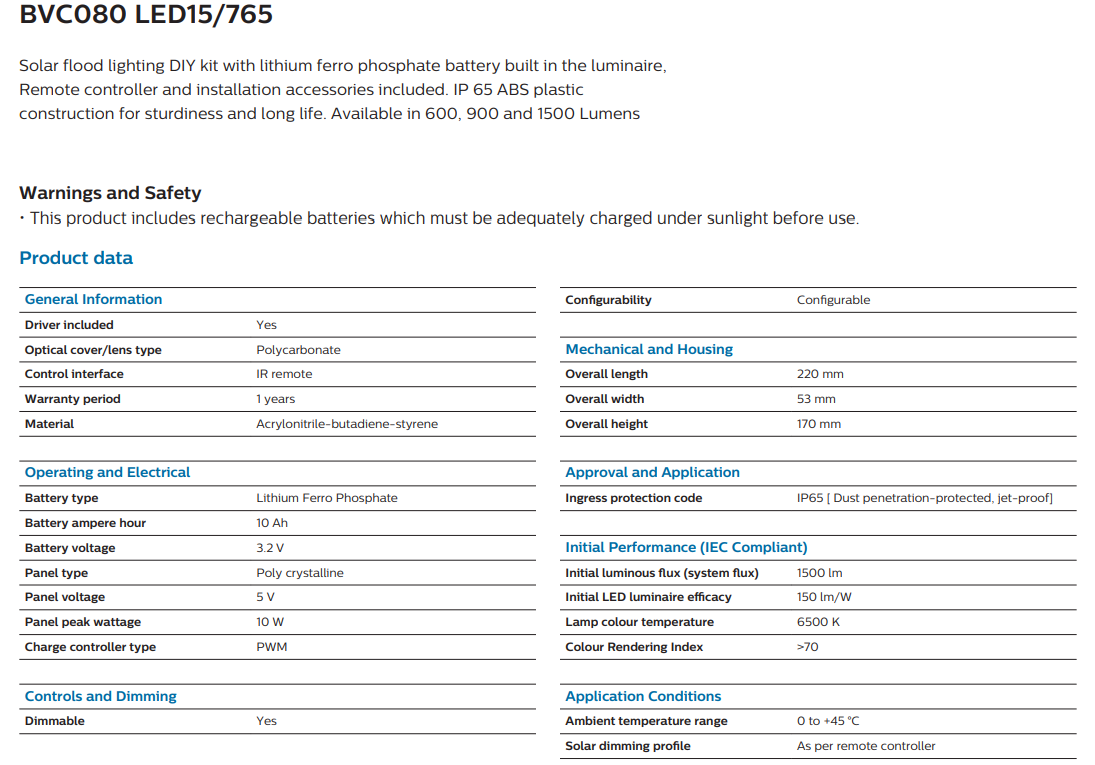Click the 150 lm/W efficacy value
1095x765 pixels.
pos(822,597)
